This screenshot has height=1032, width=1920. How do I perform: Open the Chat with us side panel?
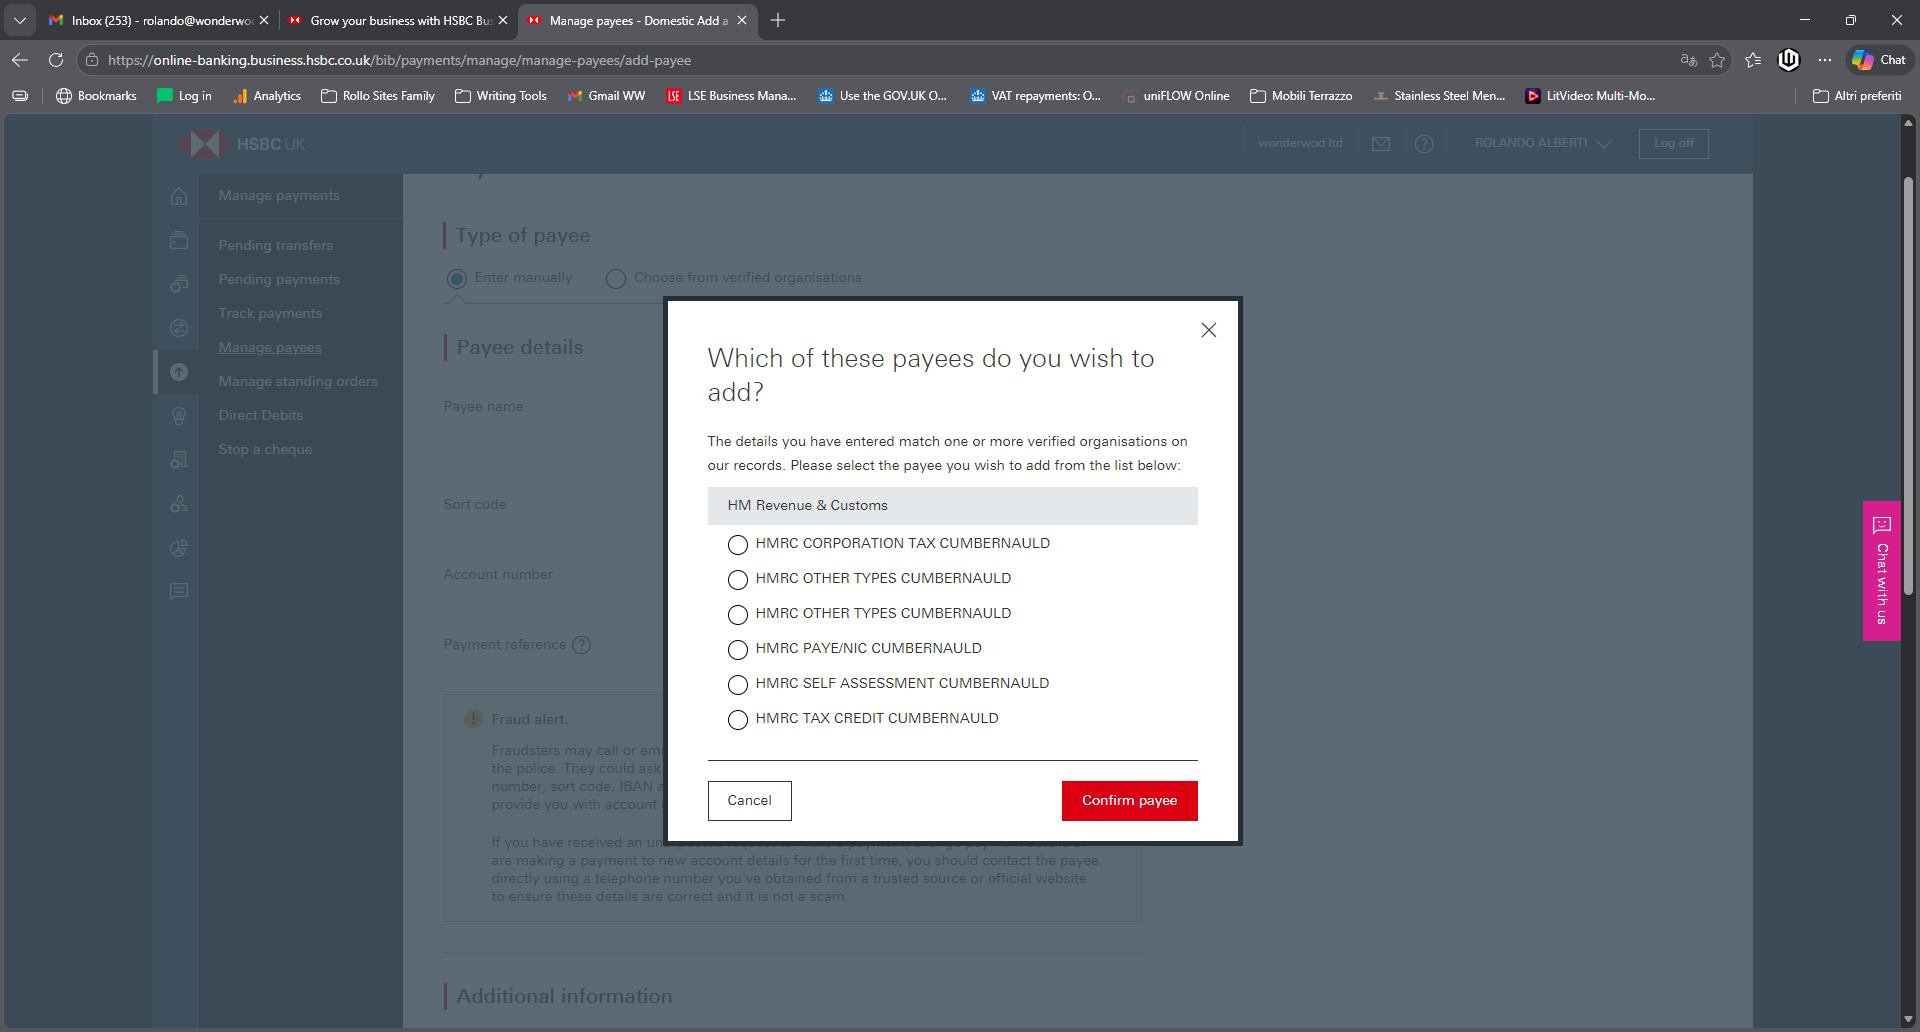pyautogui.click(x=1881, y=571)
